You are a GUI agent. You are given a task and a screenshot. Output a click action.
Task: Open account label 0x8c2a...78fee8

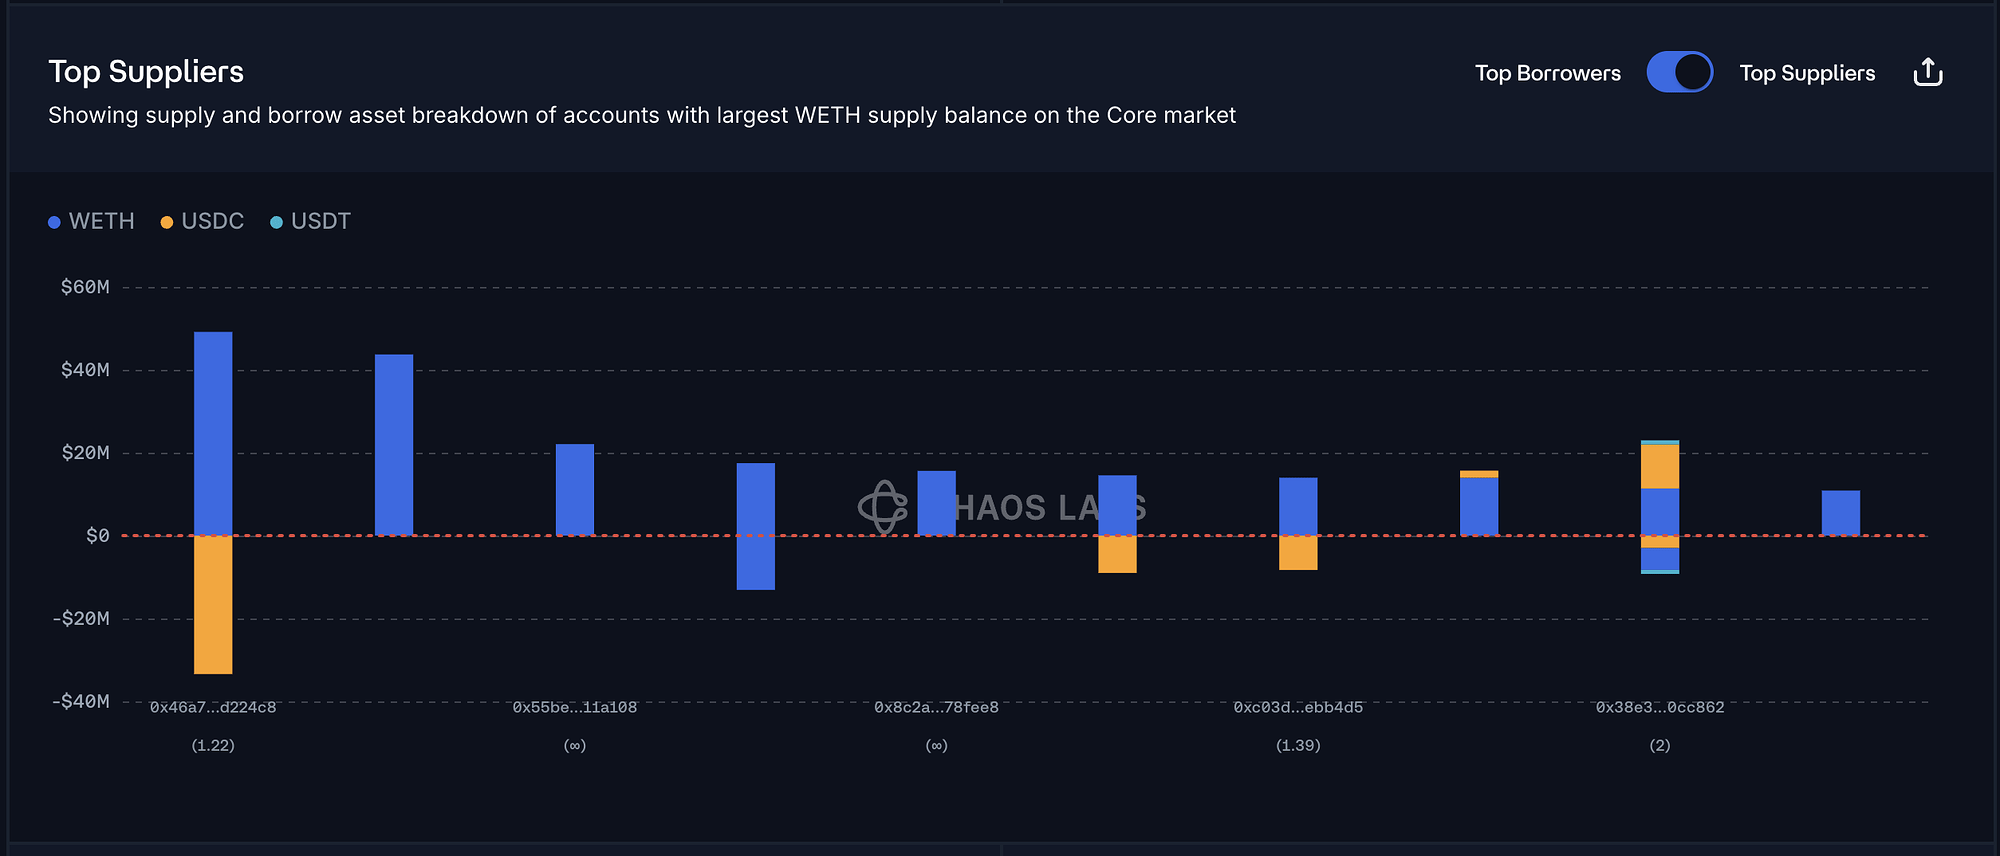936,708
